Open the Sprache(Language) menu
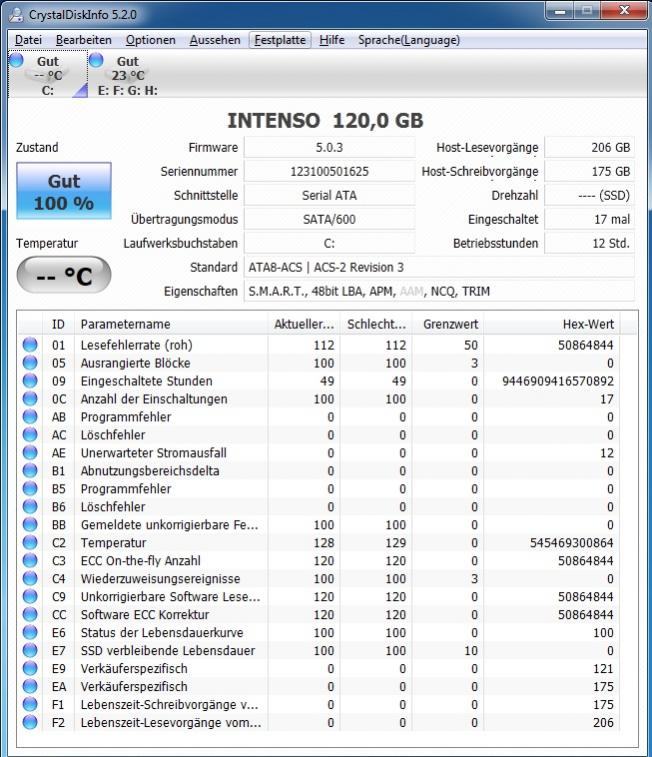Screen dimensions: 652x757 tap(409, 40)
